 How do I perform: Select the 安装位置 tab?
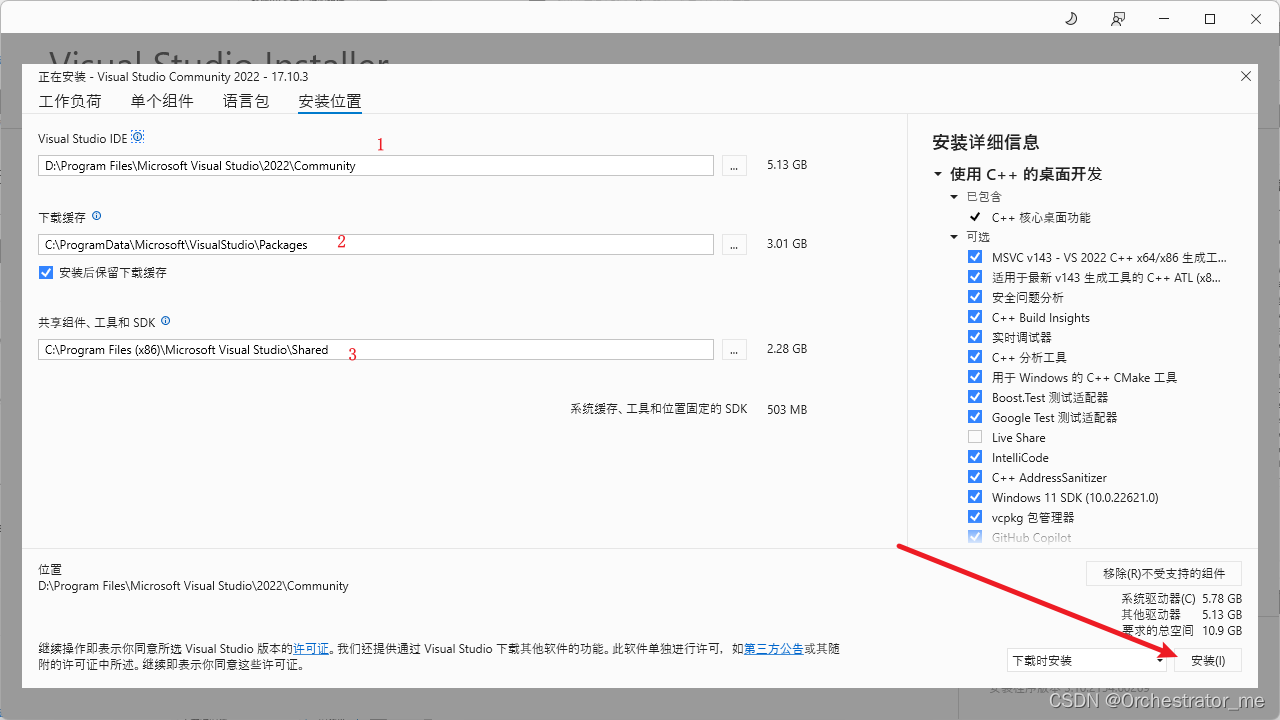[330, 101]
